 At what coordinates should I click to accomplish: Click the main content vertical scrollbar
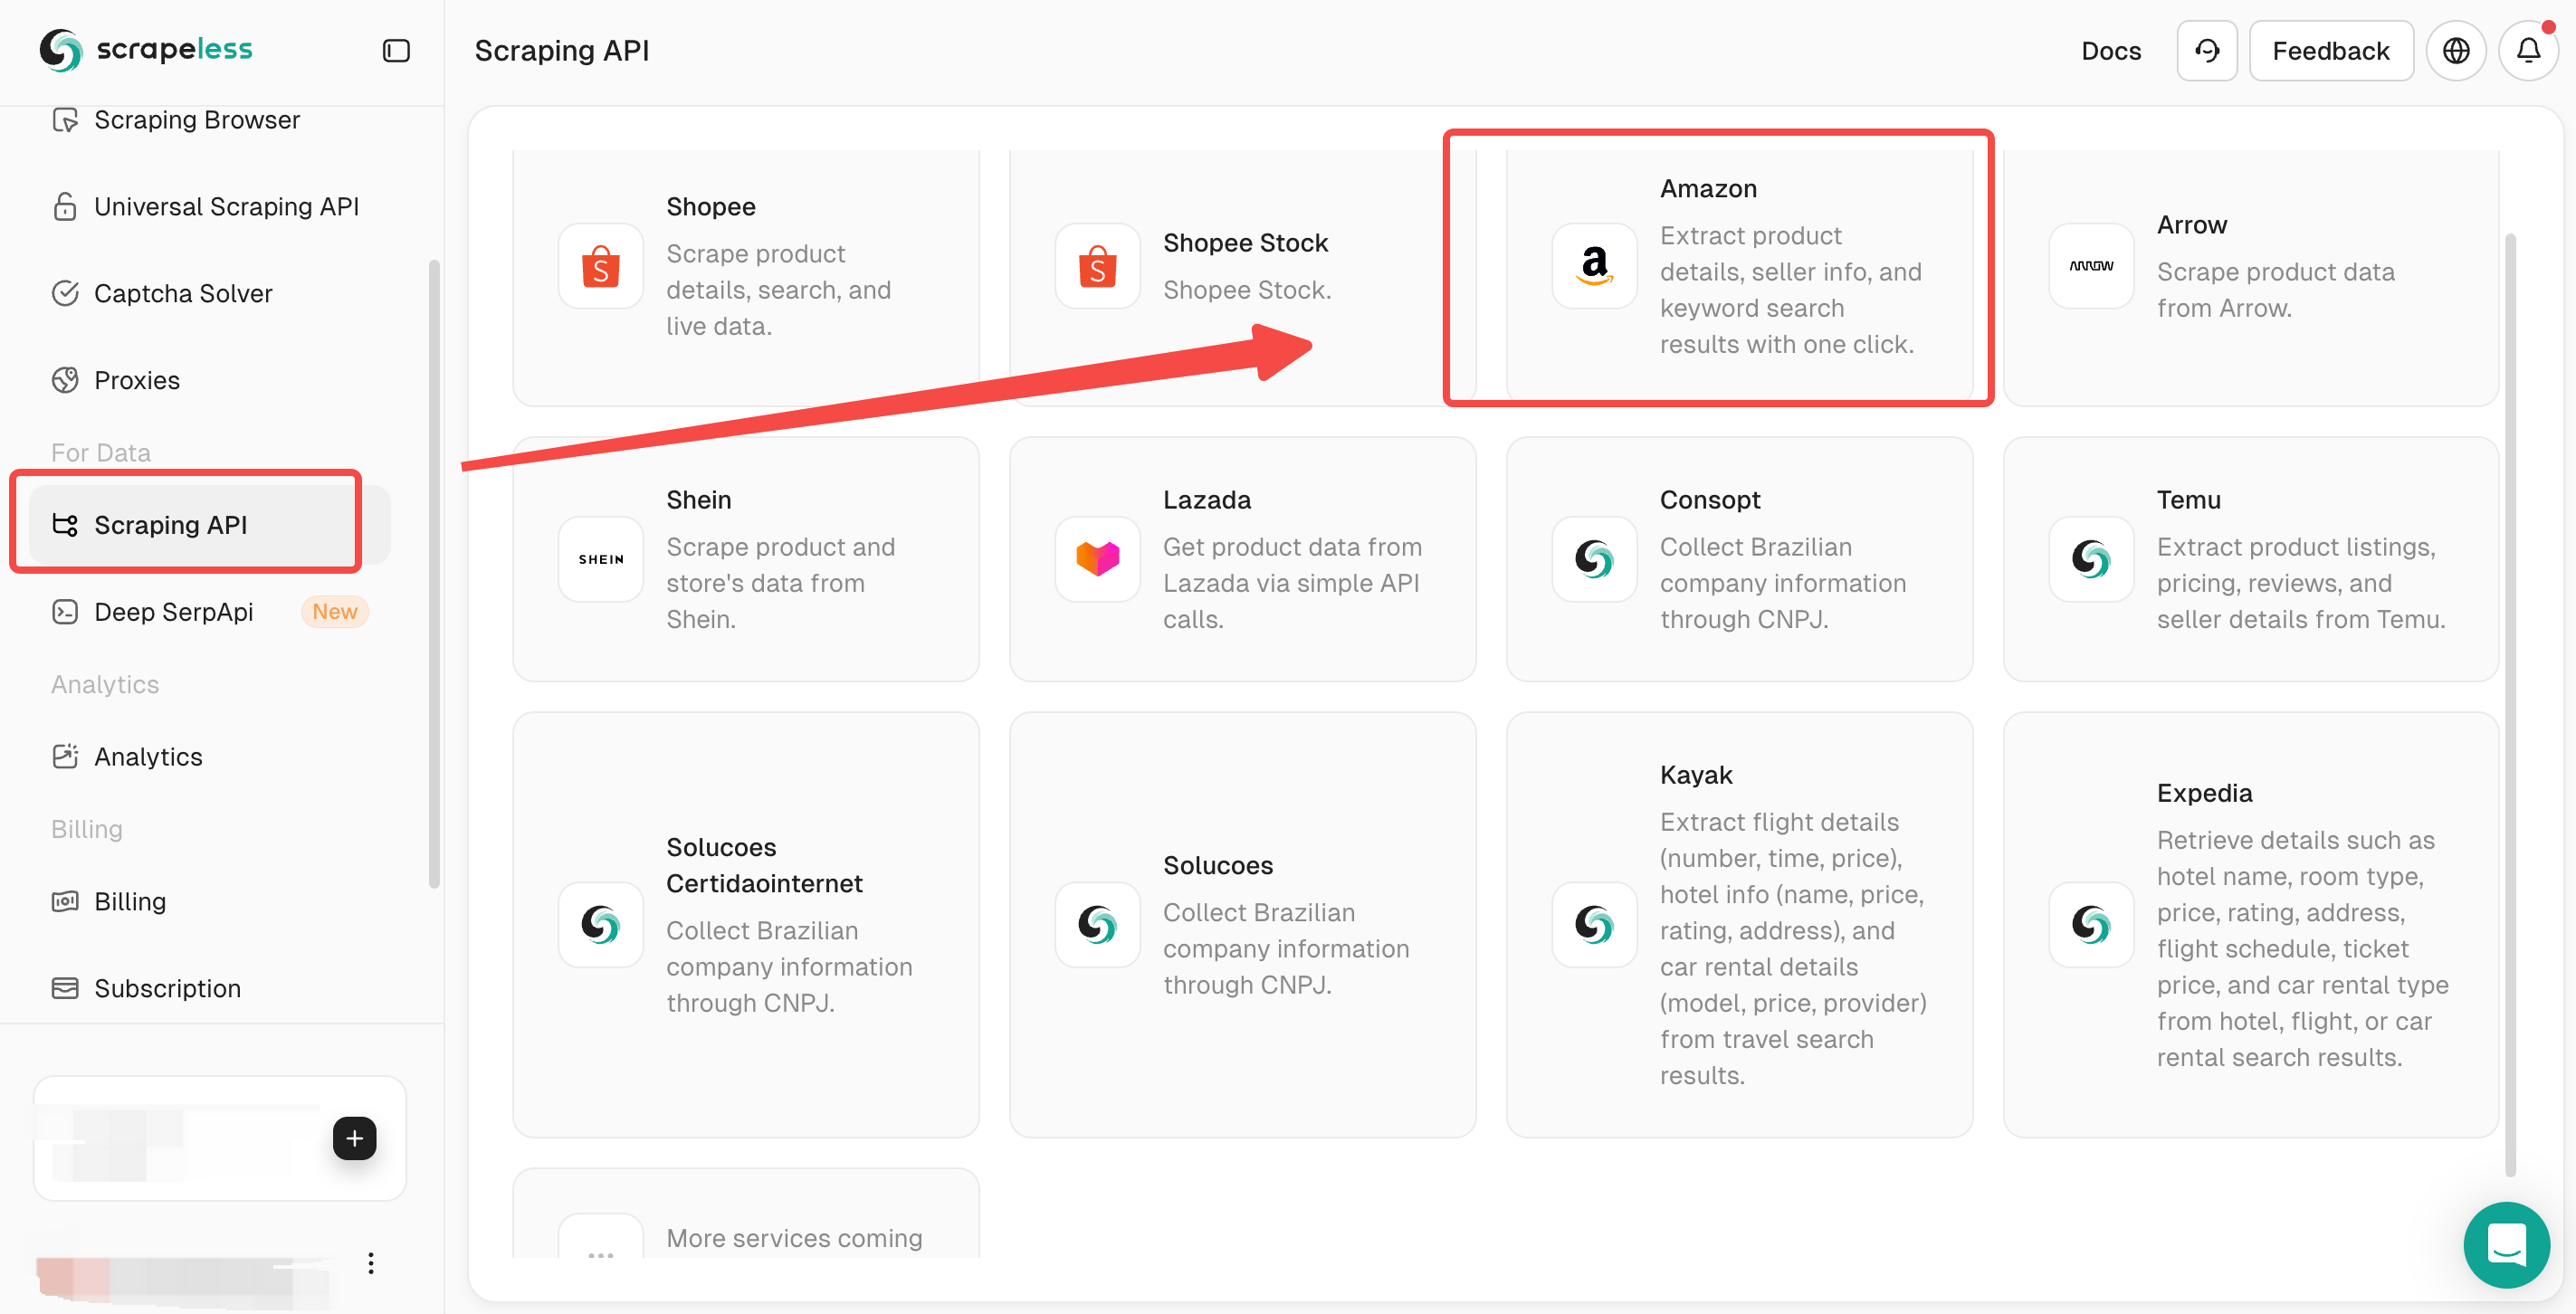click(x=2510, y=705)
